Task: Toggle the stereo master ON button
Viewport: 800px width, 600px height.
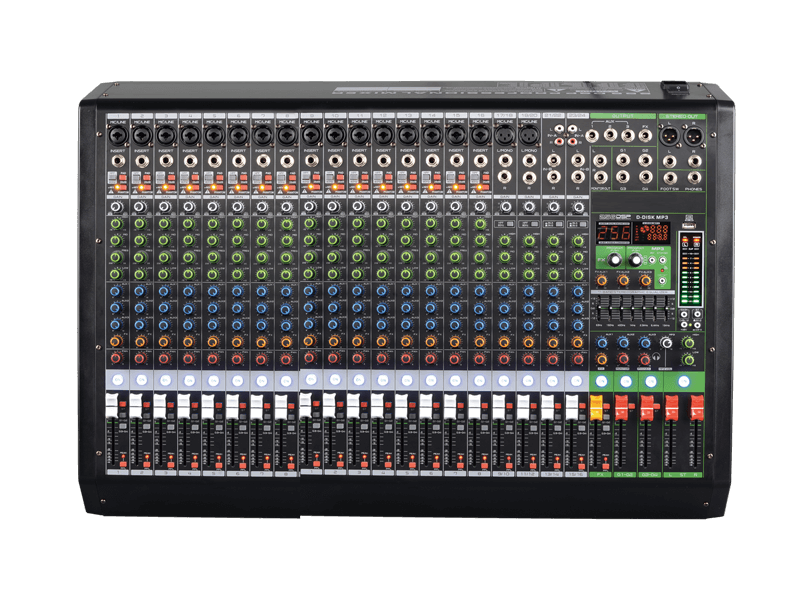Action: coord(684,381)
